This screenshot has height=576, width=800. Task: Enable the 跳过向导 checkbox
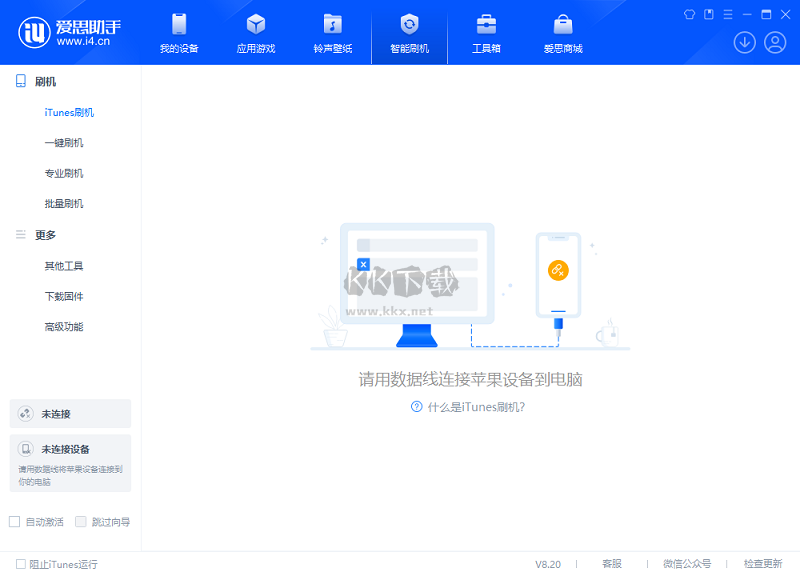tap(81, 521)
